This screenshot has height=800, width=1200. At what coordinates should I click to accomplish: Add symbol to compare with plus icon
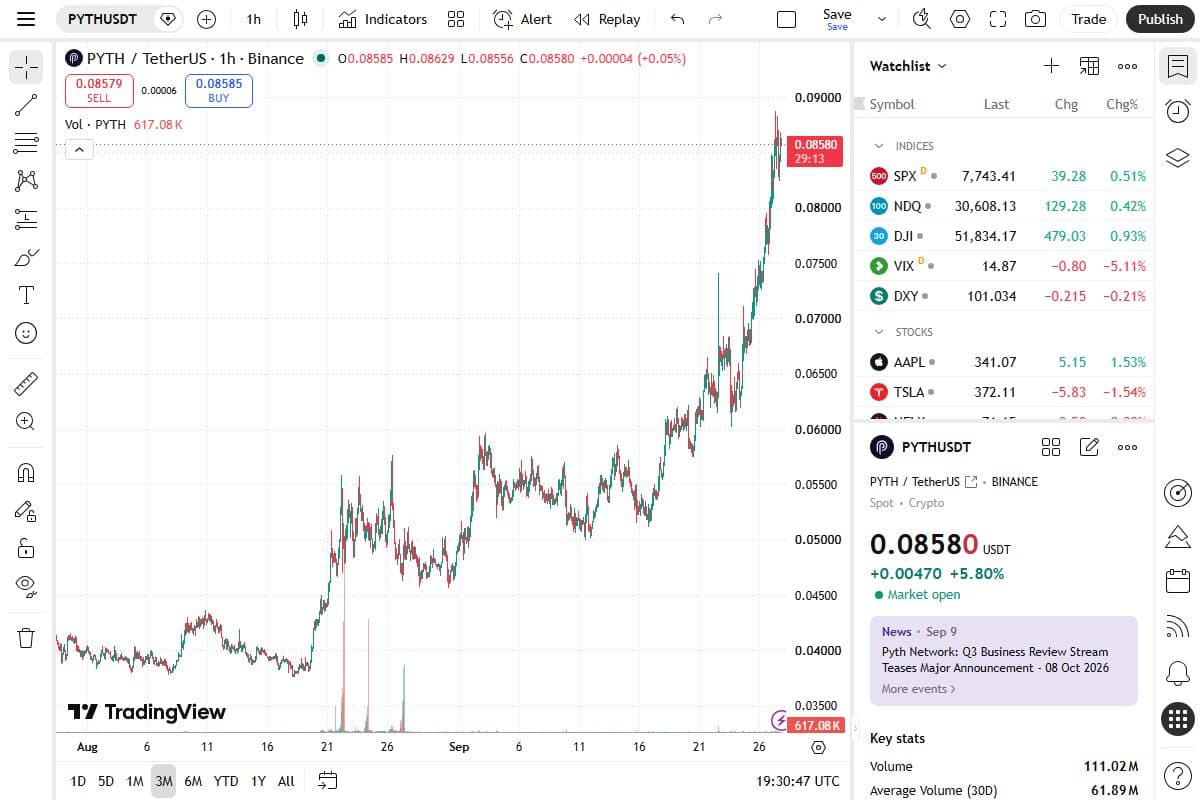tap(206, 19)
